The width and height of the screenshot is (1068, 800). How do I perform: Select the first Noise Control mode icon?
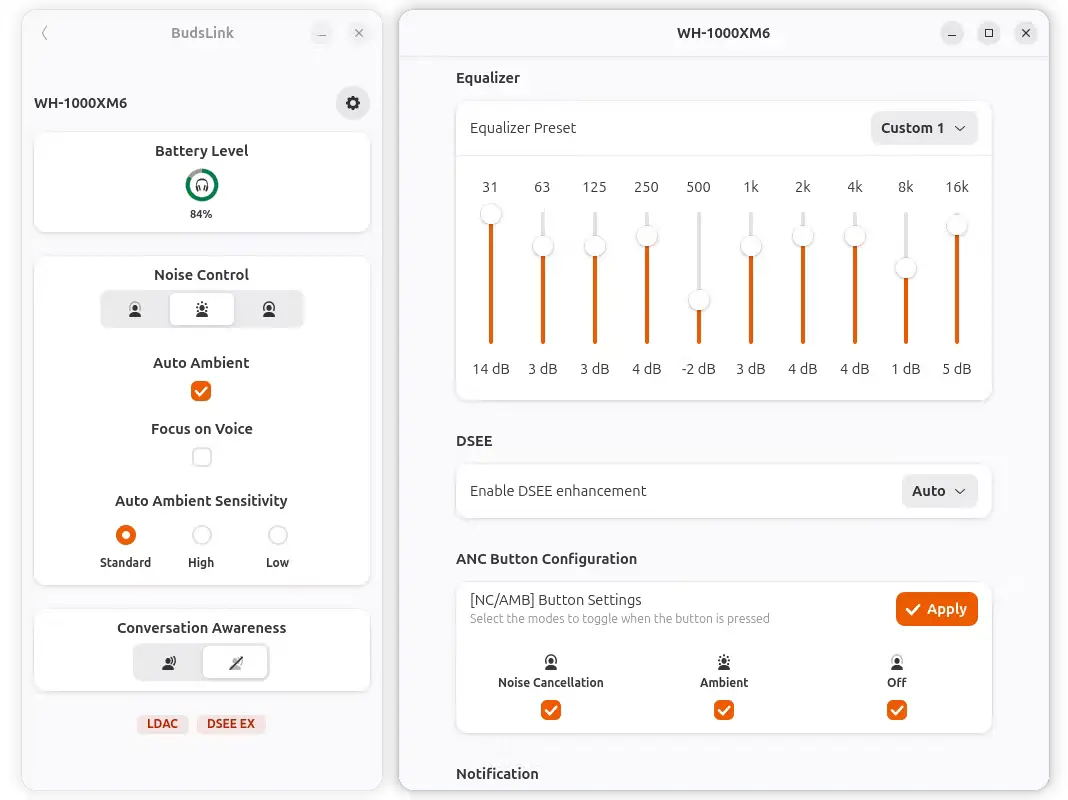(x=135, y=310)
